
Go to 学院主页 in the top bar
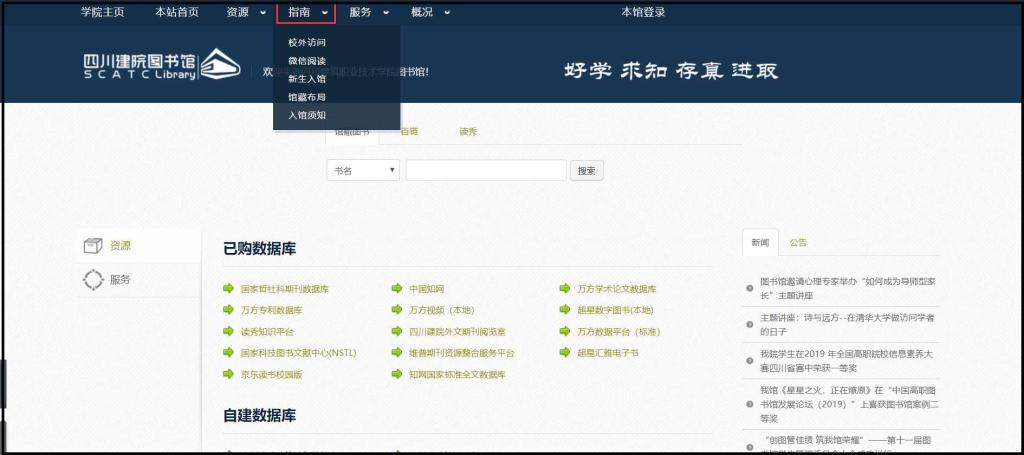(x=103, y=12)
